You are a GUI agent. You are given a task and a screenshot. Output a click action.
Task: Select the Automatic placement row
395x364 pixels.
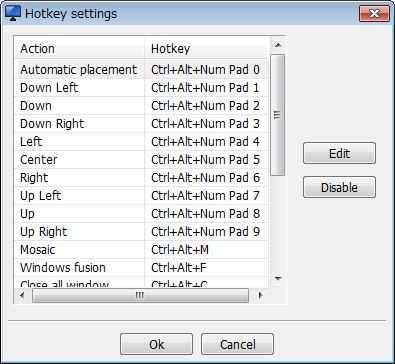(141, 70)
